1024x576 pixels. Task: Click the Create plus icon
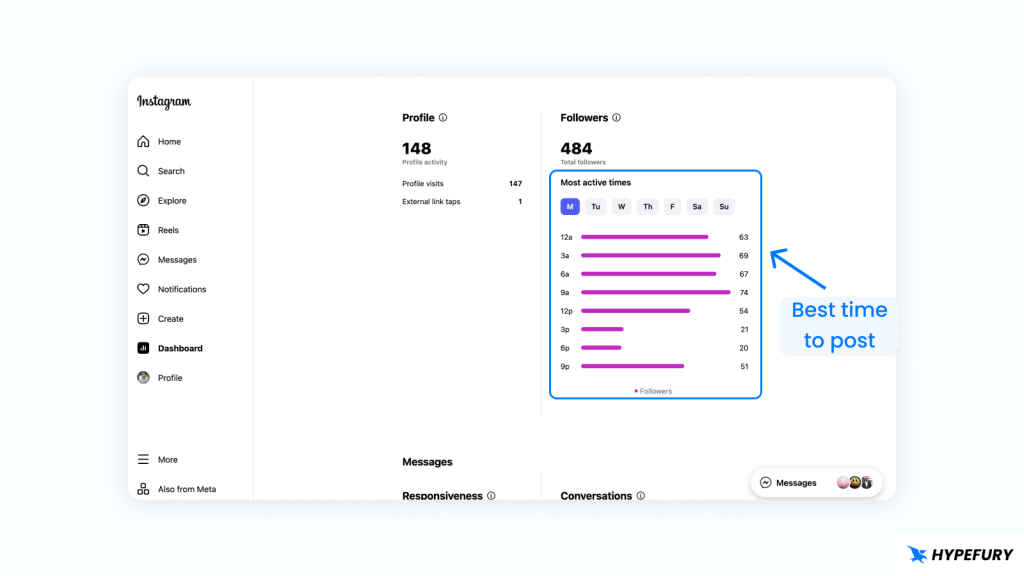pyautogui.click(x=143, y=319)
